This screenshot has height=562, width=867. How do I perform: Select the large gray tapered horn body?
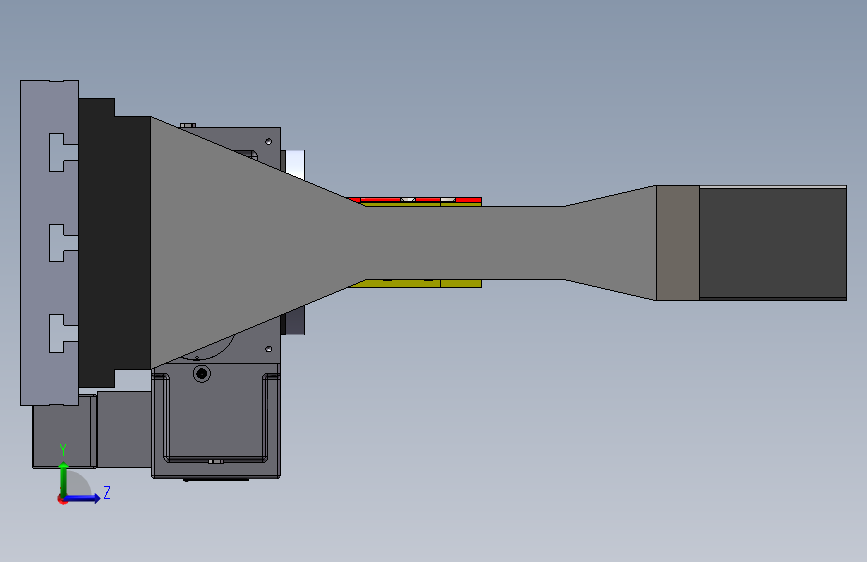pos(403,242)
